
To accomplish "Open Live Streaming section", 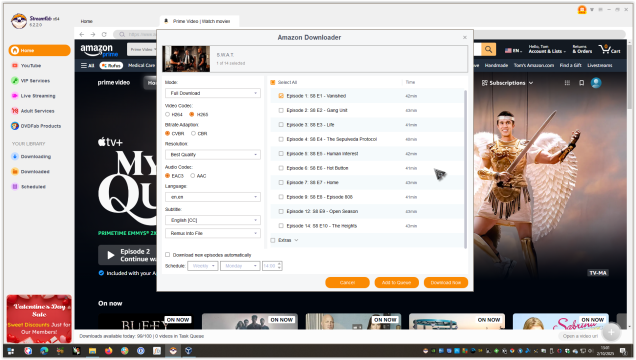I will coord(37,96).
